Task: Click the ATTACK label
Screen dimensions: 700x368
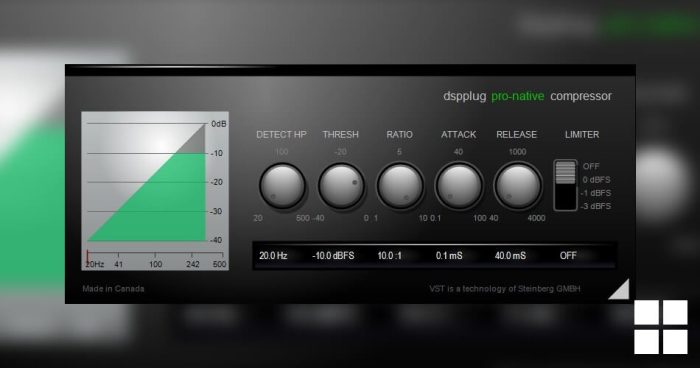Action: pos(458,134)
